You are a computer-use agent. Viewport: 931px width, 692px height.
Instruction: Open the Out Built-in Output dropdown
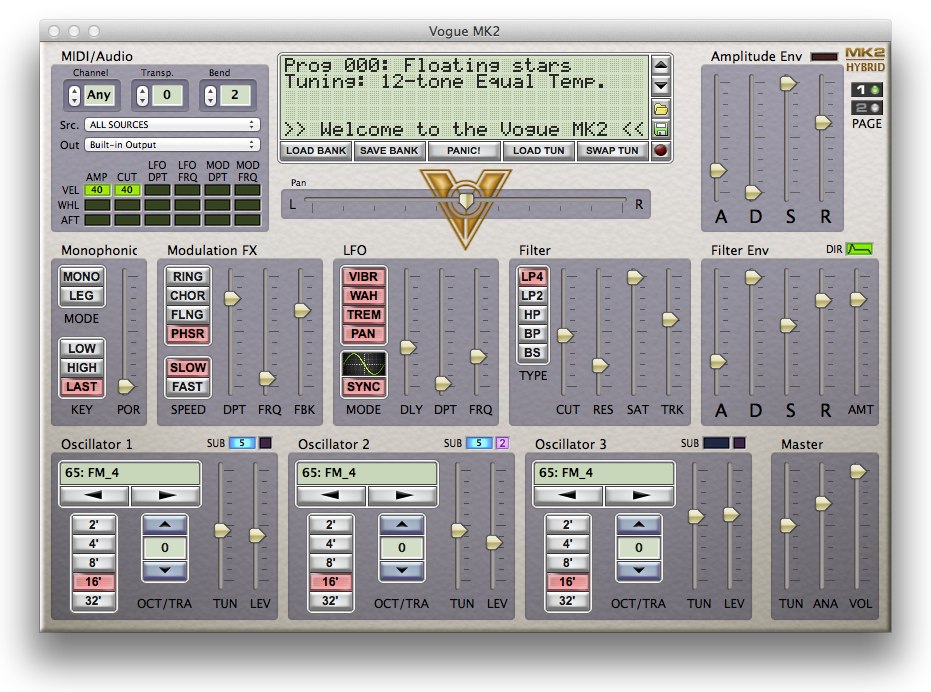[x=172, y=145]
